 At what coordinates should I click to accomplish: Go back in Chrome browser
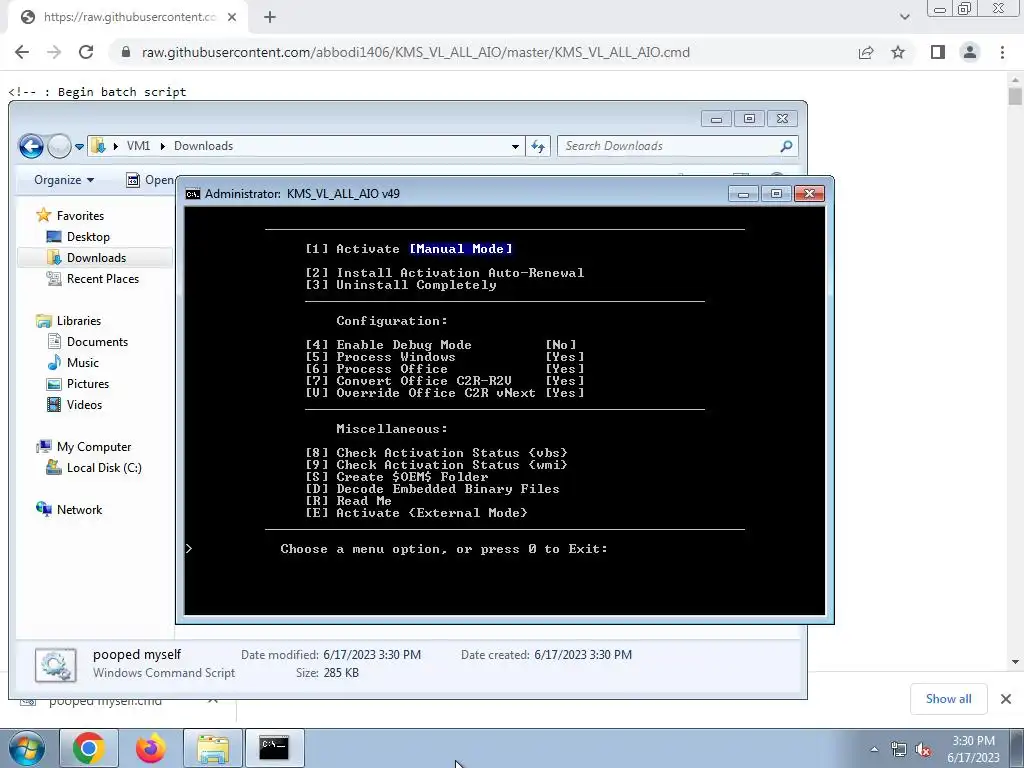22,52
